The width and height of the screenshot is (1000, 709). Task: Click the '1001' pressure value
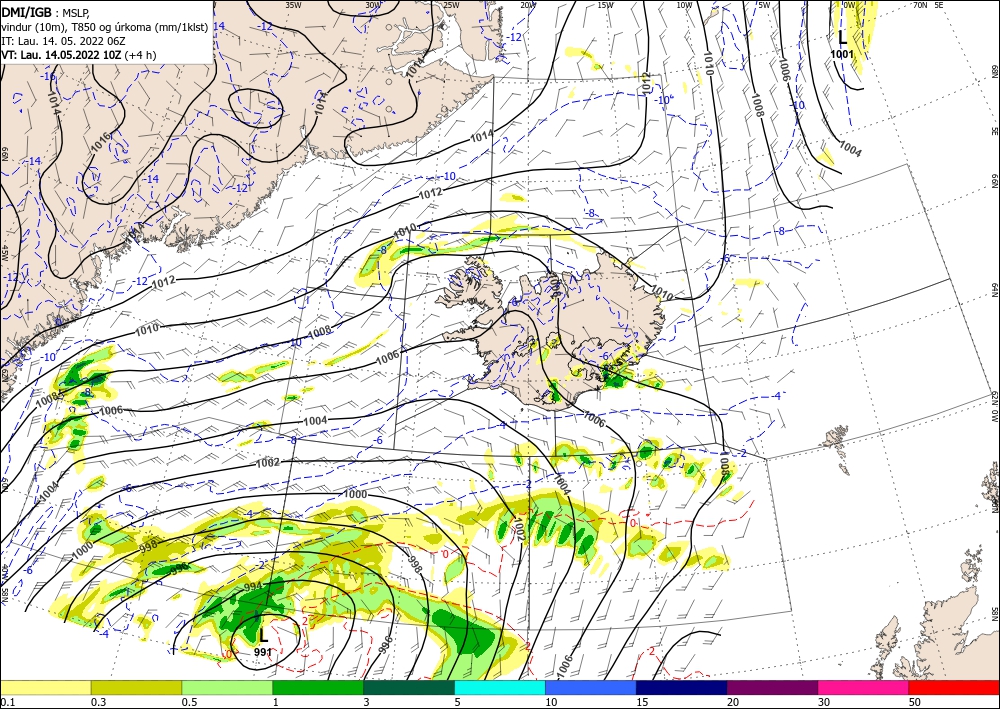pyautogui.click(x=842, y=54)
